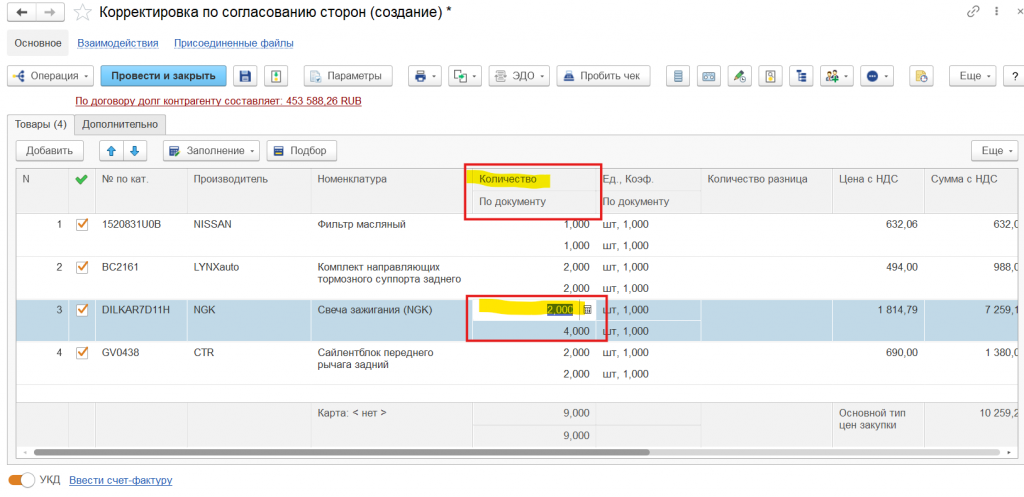The height and width of the screenshot is (497, 1024).
Task: Go back with the left arrow button
Action: [22, 12]
